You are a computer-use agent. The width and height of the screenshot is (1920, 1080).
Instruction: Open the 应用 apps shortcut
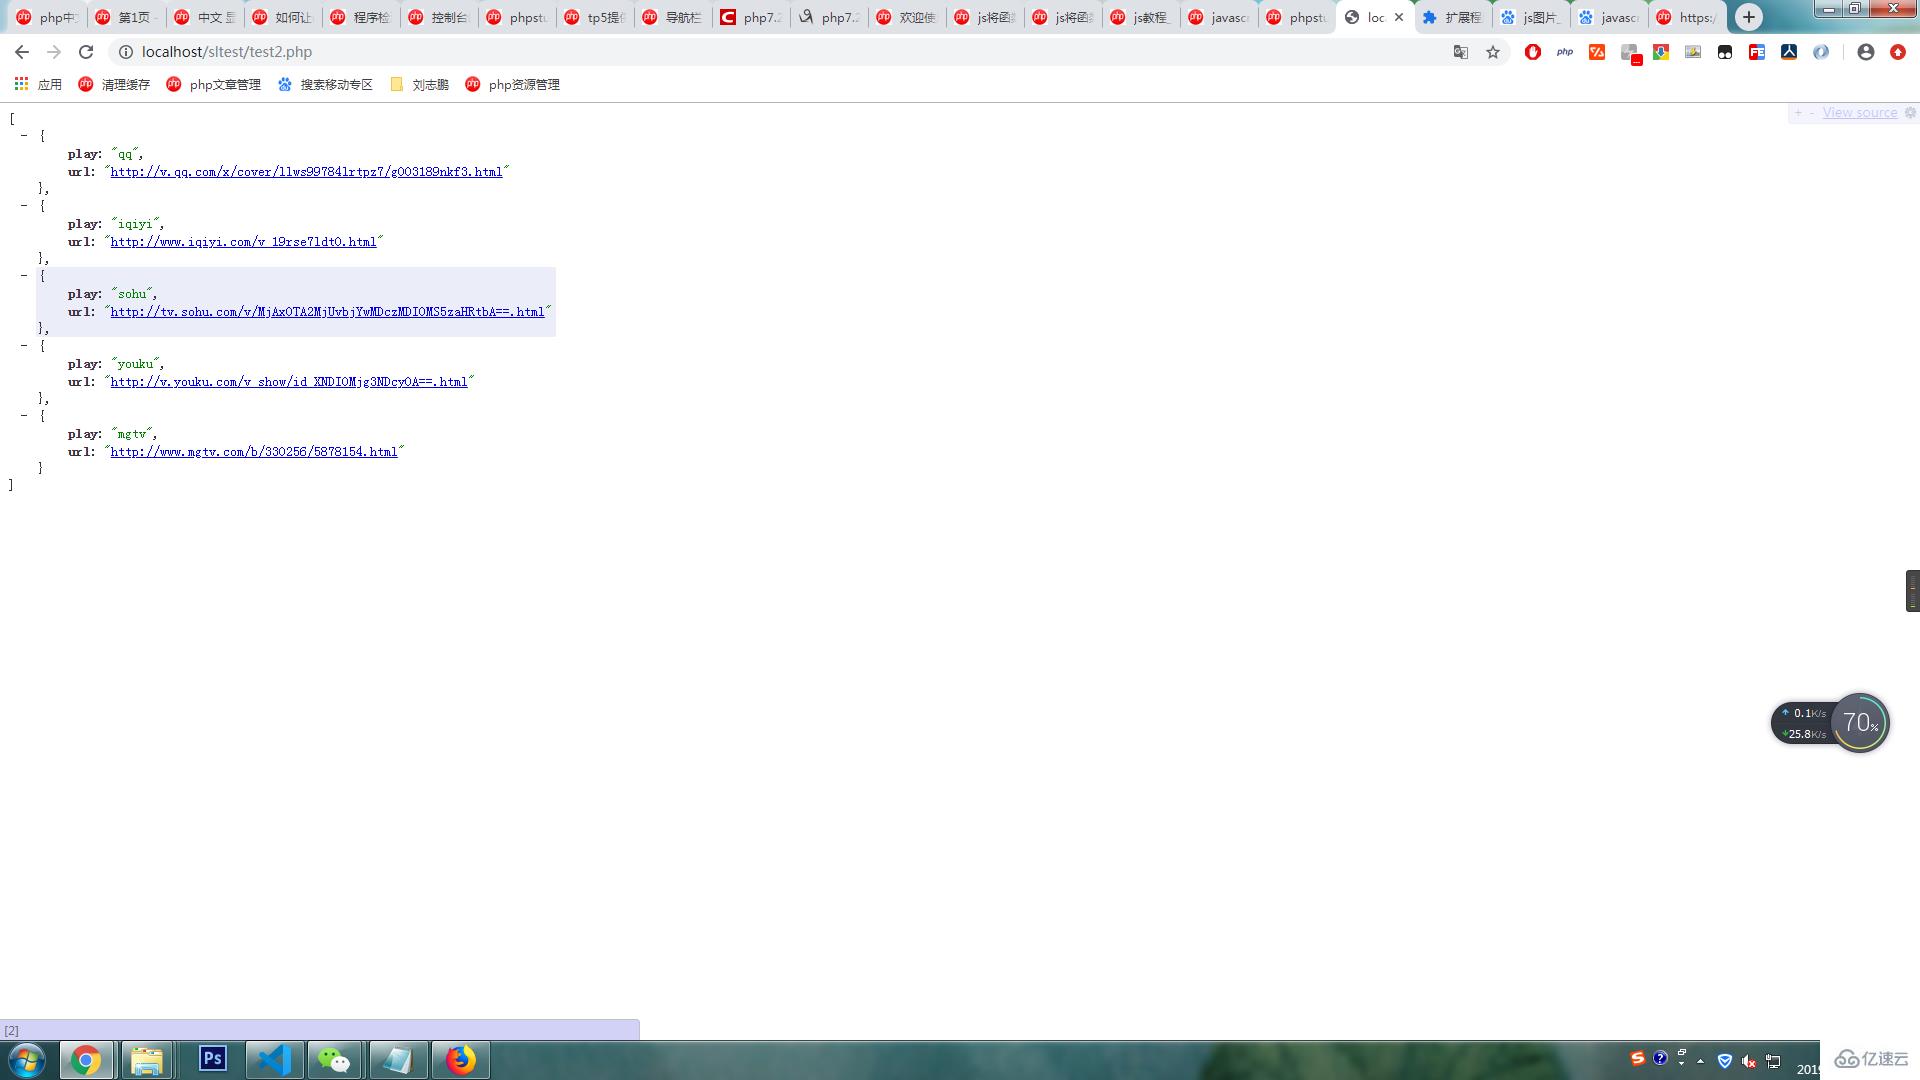pyautogui.click(x=38, y=85)
